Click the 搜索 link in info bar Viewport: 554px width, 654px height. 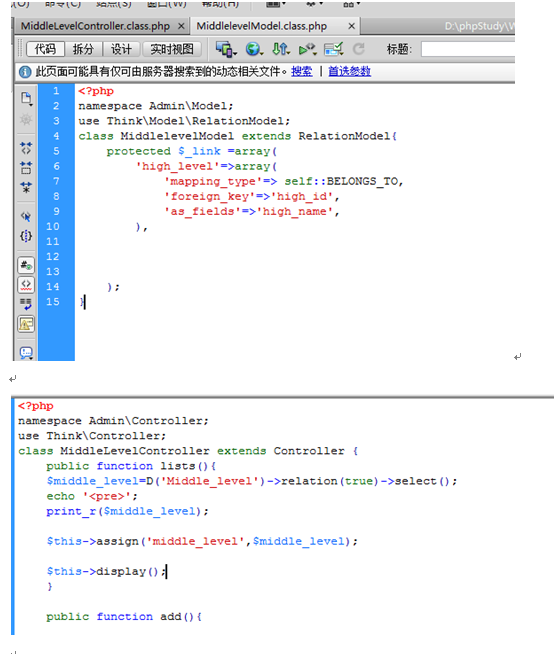pyautogui.click(x=302, y=72)
